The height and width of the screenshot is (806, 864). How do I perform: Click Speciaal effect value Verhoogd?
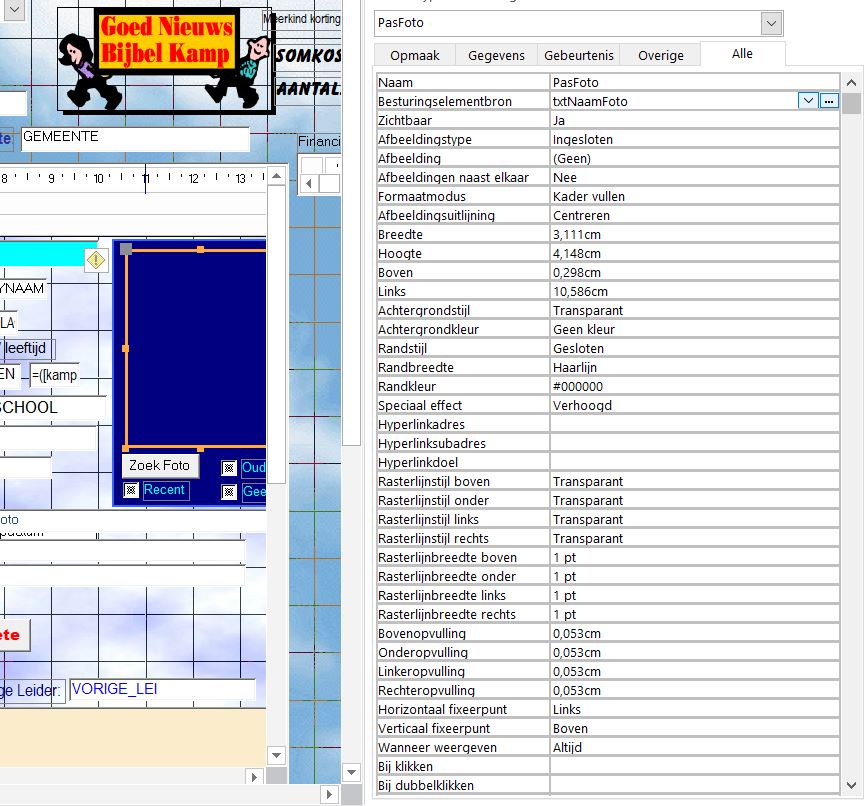coord(694,405)
